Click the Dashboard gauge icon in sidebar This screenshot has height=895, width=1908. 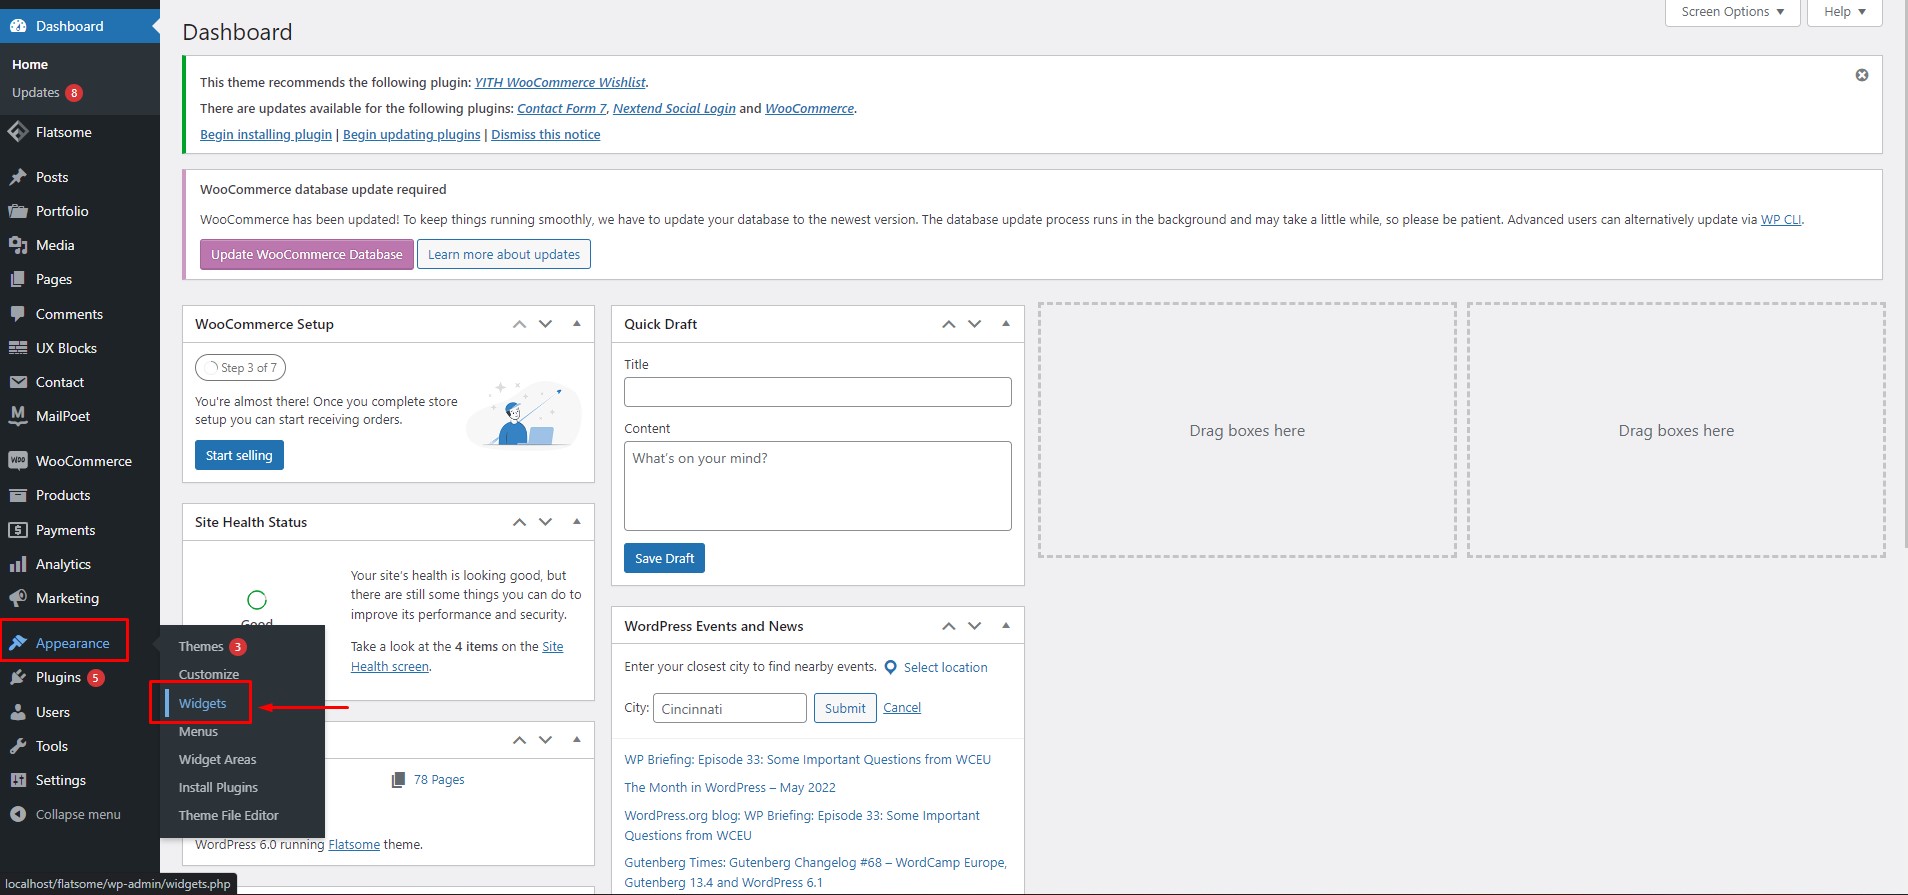tap(18, 26)
